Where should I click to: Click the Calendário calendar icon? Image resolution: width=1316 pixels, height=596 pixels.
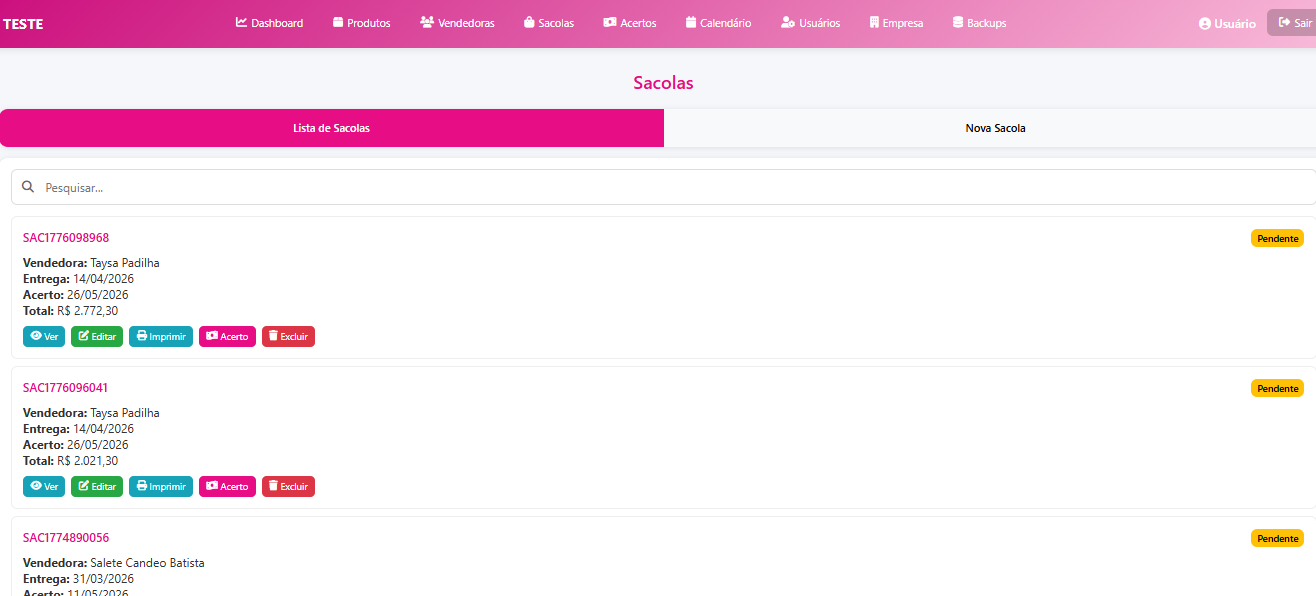point(691,22)
